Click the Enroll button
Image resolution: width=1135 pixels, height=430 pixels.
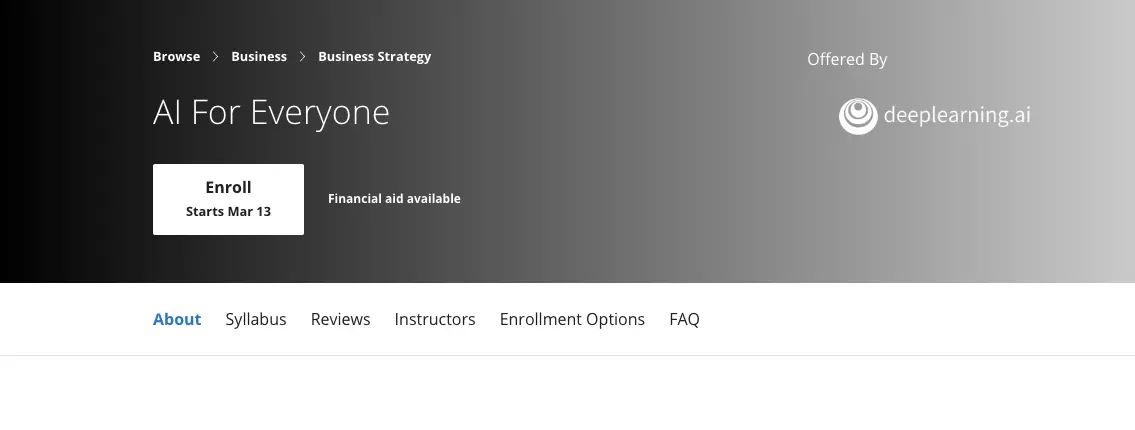[x=228, y=199]
